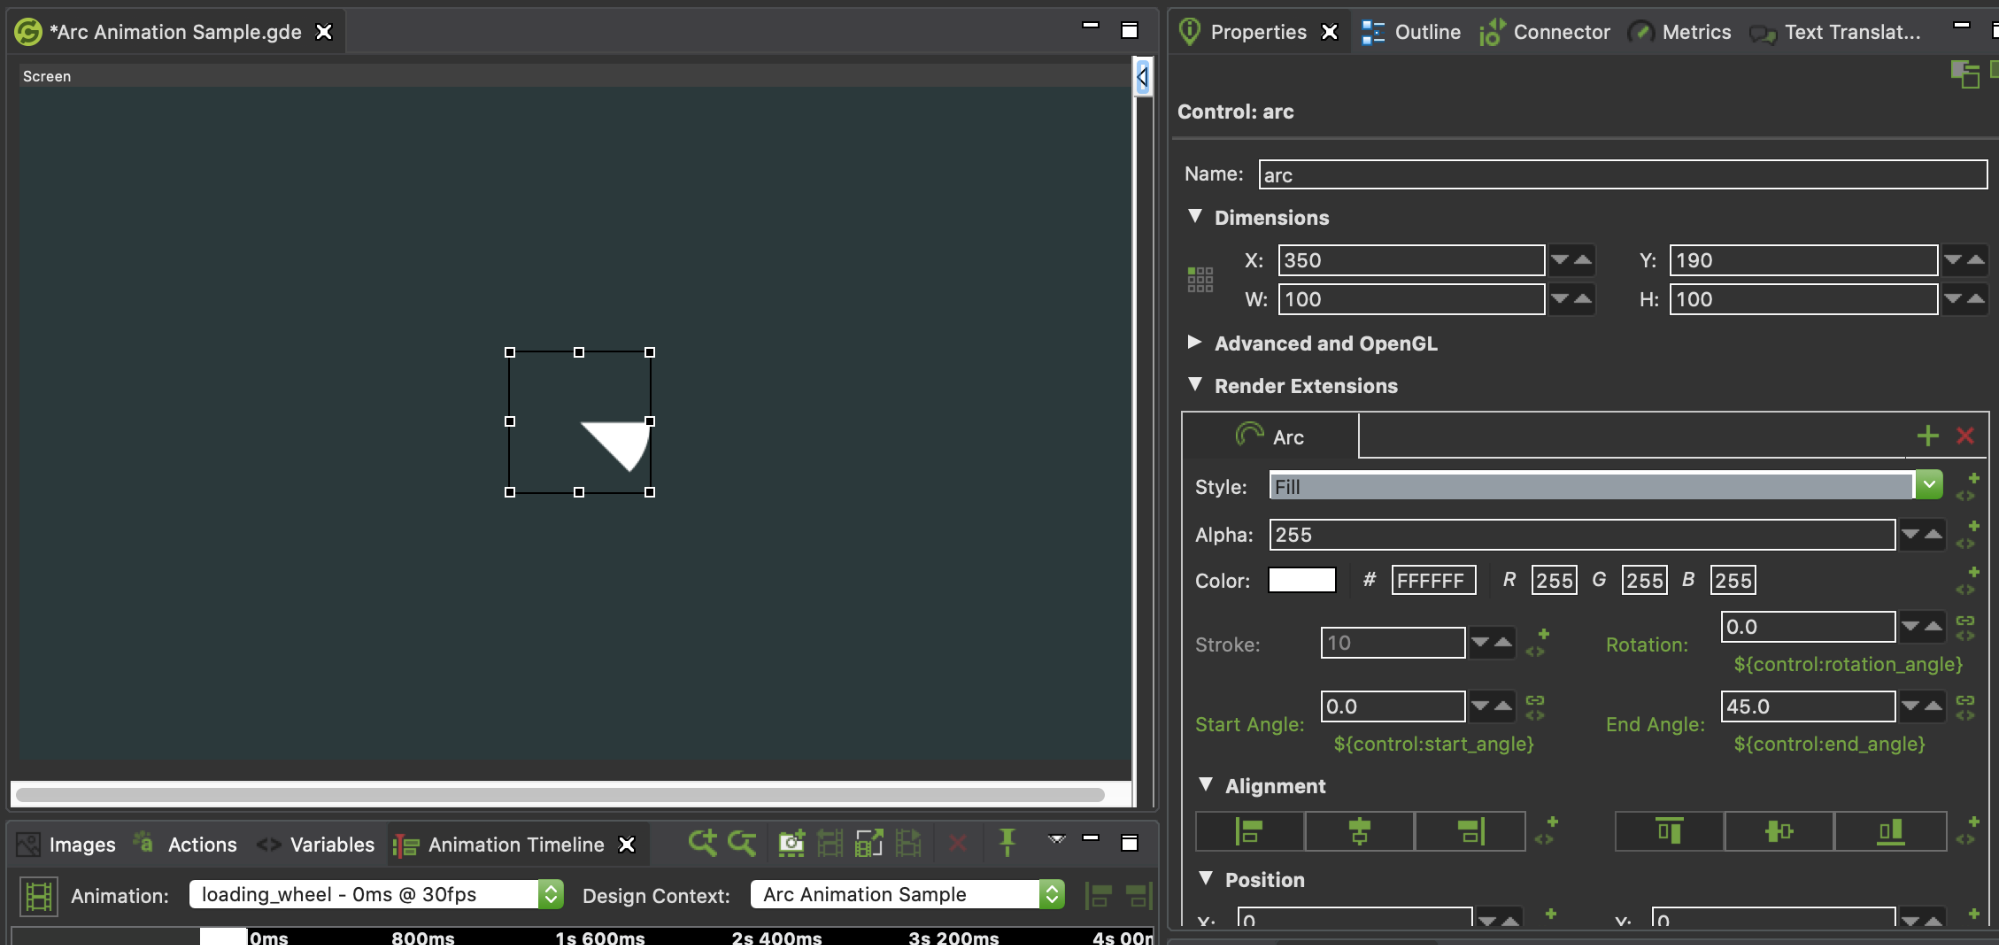Open the Design Context dropdown
This screenshot has height=946, width=1999.
(908, 894)
